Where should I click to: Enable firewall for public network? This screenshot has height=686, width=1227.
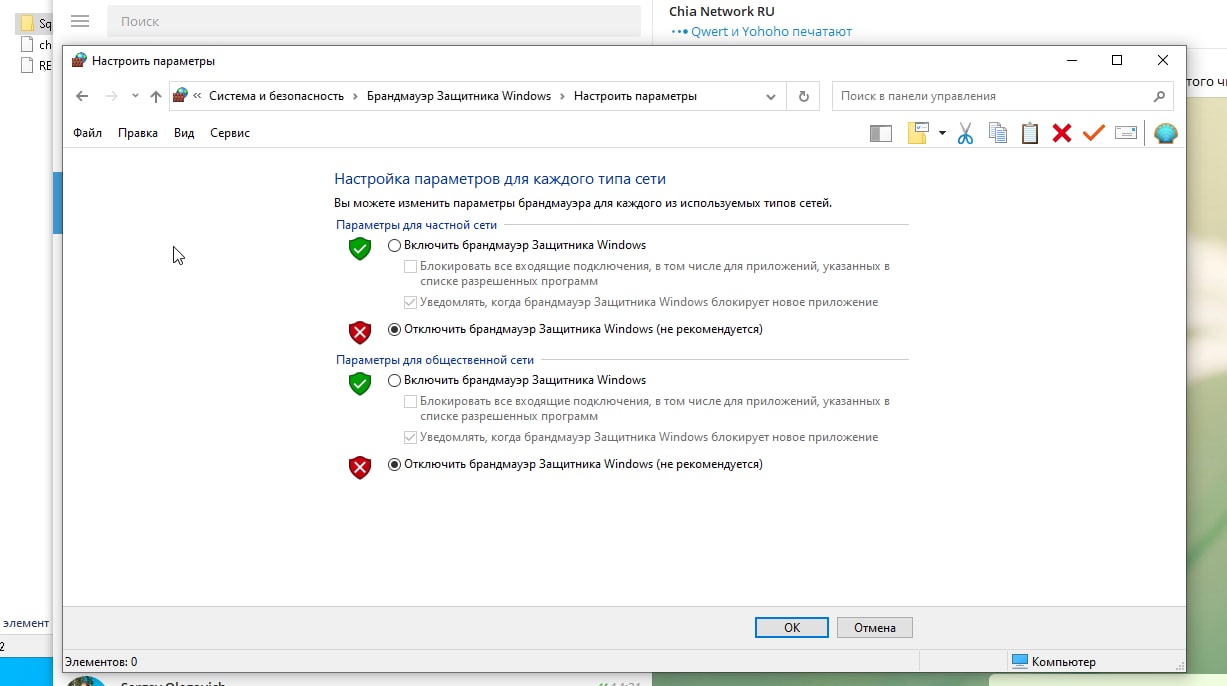tap(394, 380)
